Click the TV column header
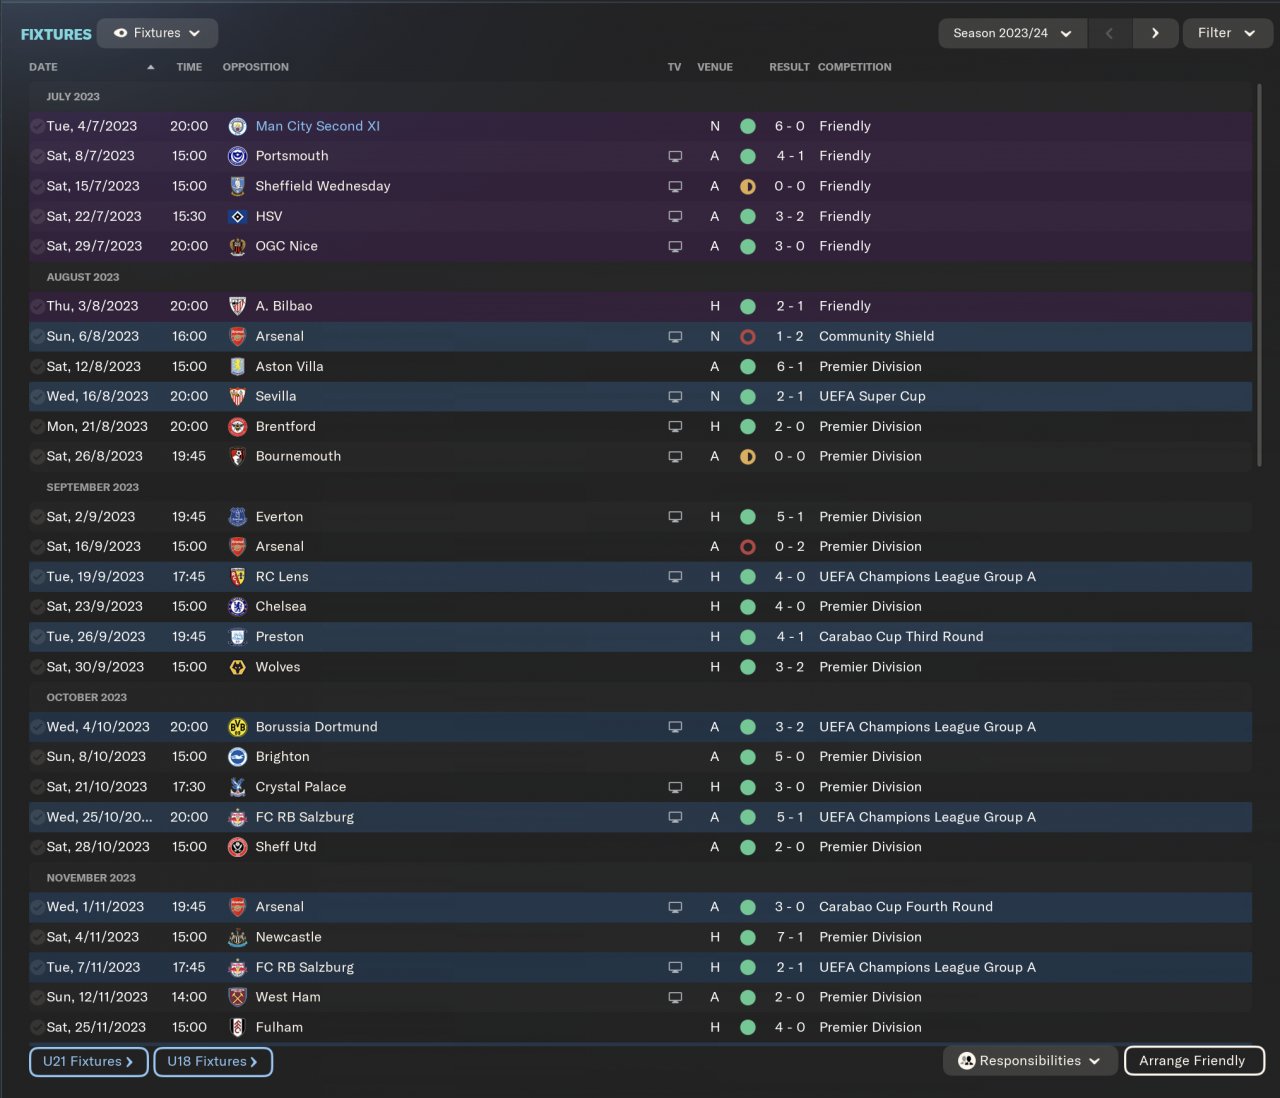 pos(674,67)
